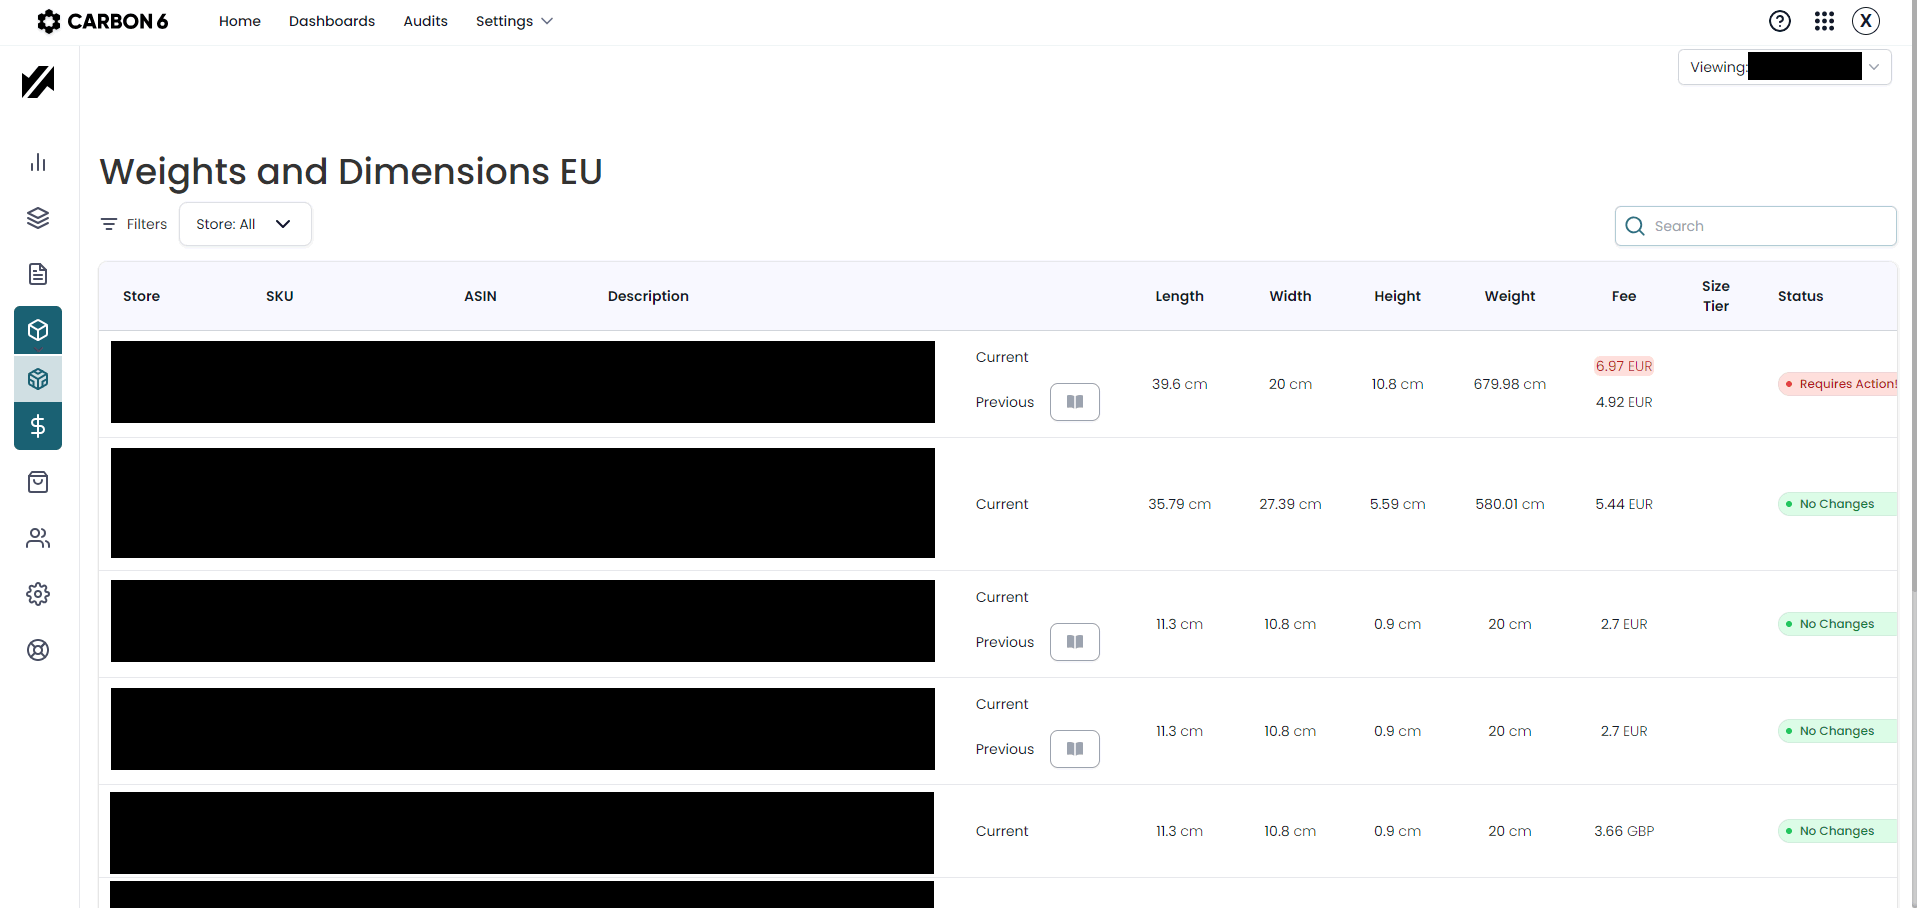
Task: Open the bar chart analytics sidebar icon
Action: [x=38, y=162]
